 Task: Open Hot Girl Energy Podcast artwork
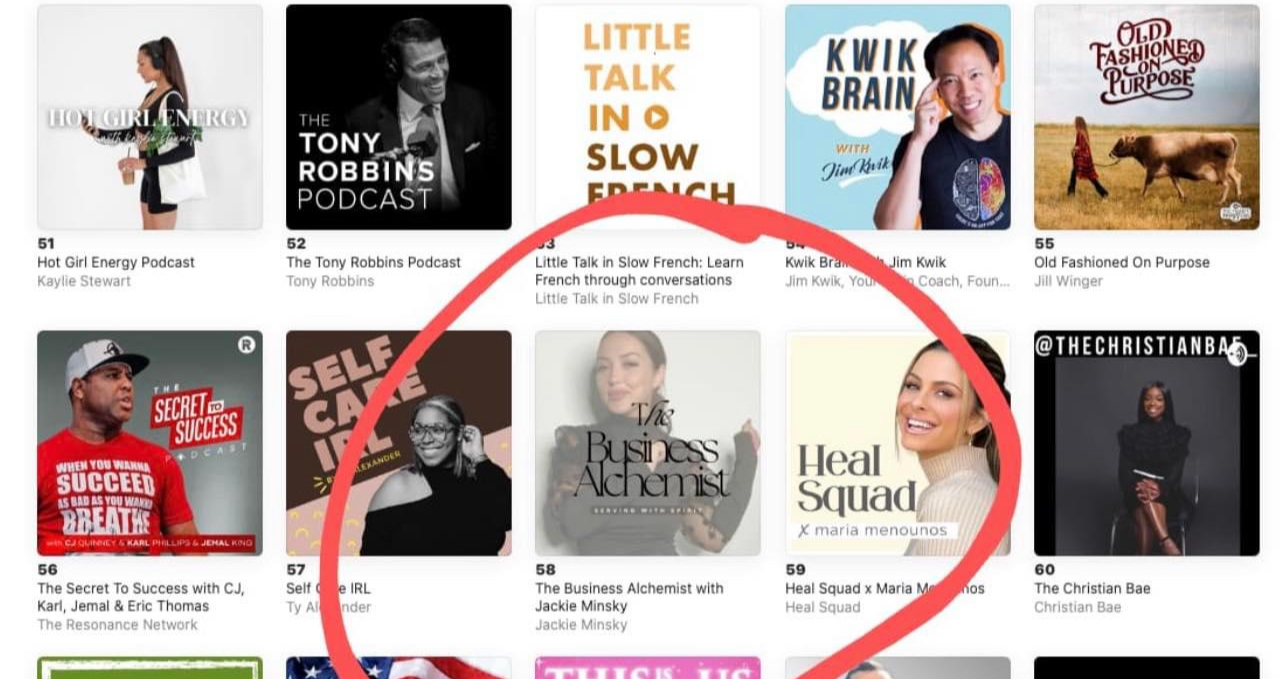tap(150, 117)
